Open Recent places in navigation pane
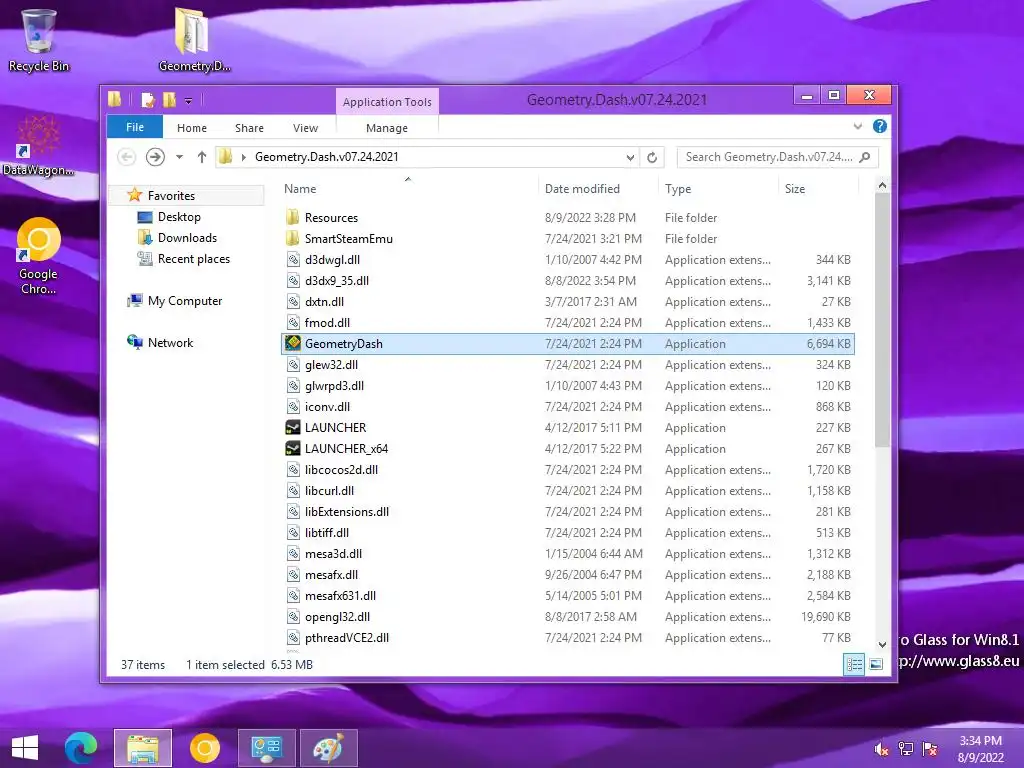 [193, 259]
